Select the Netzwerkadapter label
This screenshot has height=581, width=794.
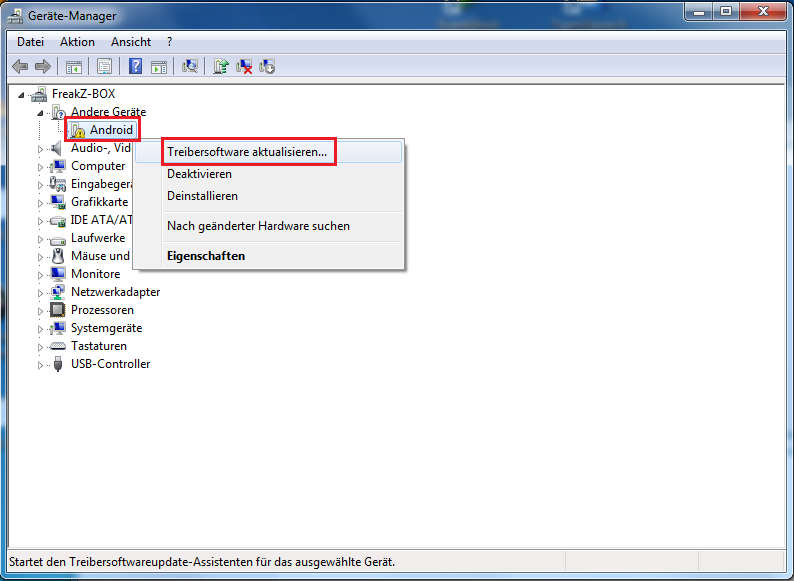tap(115, 292)
